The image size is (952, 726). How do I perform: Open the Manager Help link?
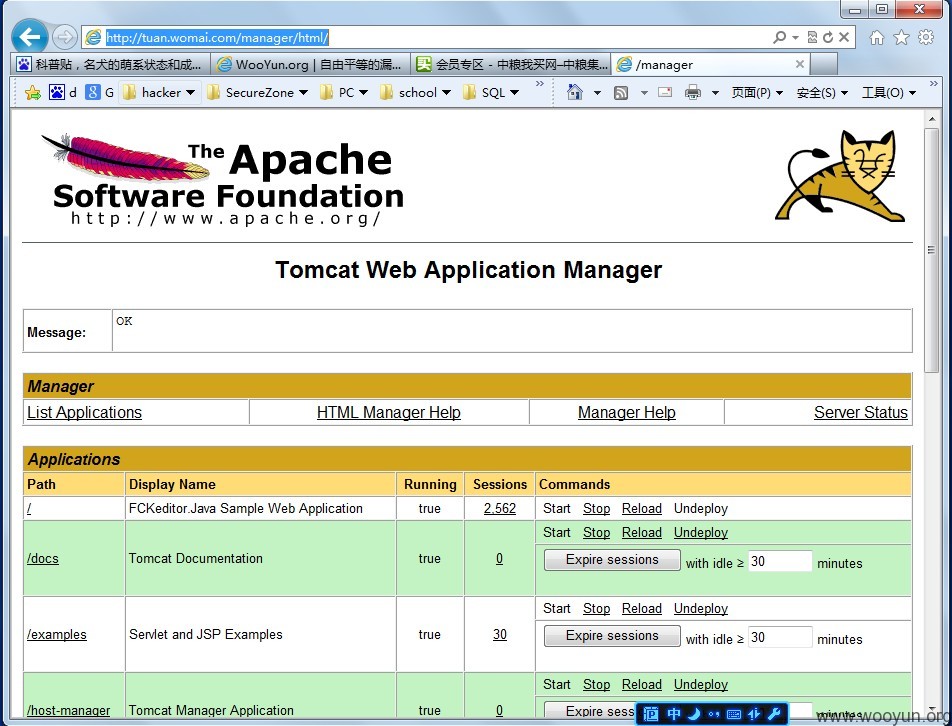[627, 412]
